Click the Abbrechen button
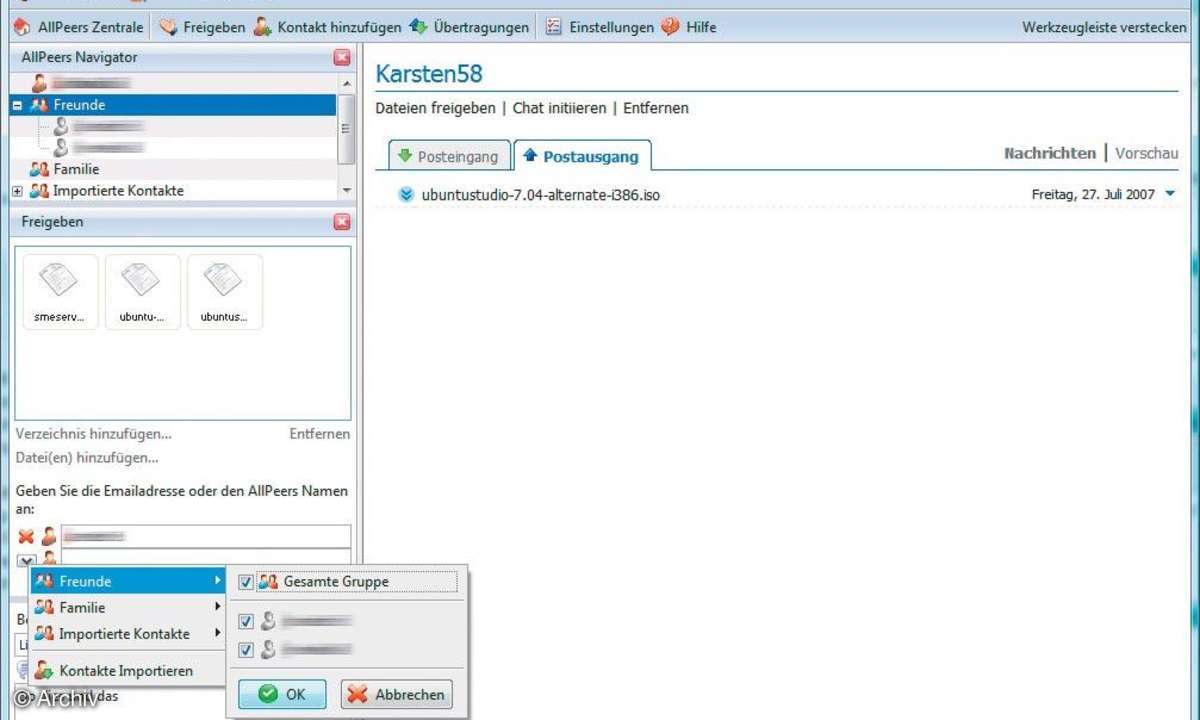1200x720 pixels. click(397, 694)
